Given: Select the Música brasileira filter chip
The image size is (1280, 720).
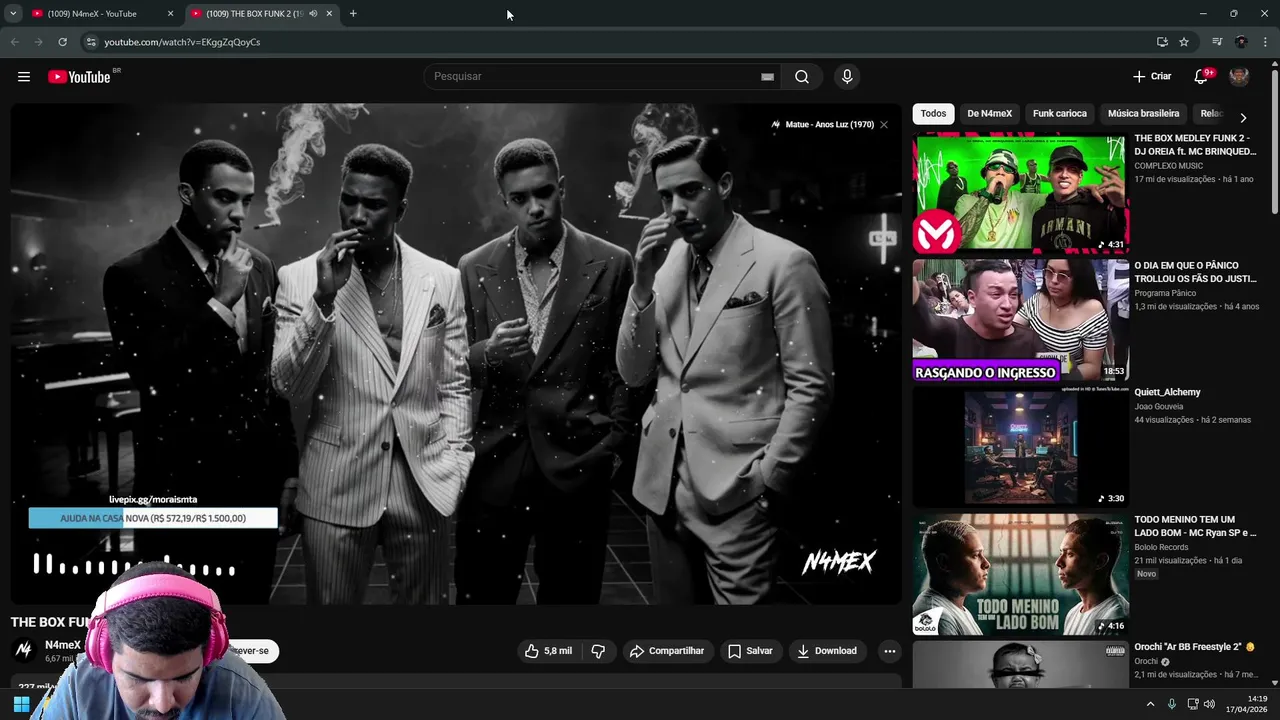Looking at the screenshot, I should [1144, 114].
